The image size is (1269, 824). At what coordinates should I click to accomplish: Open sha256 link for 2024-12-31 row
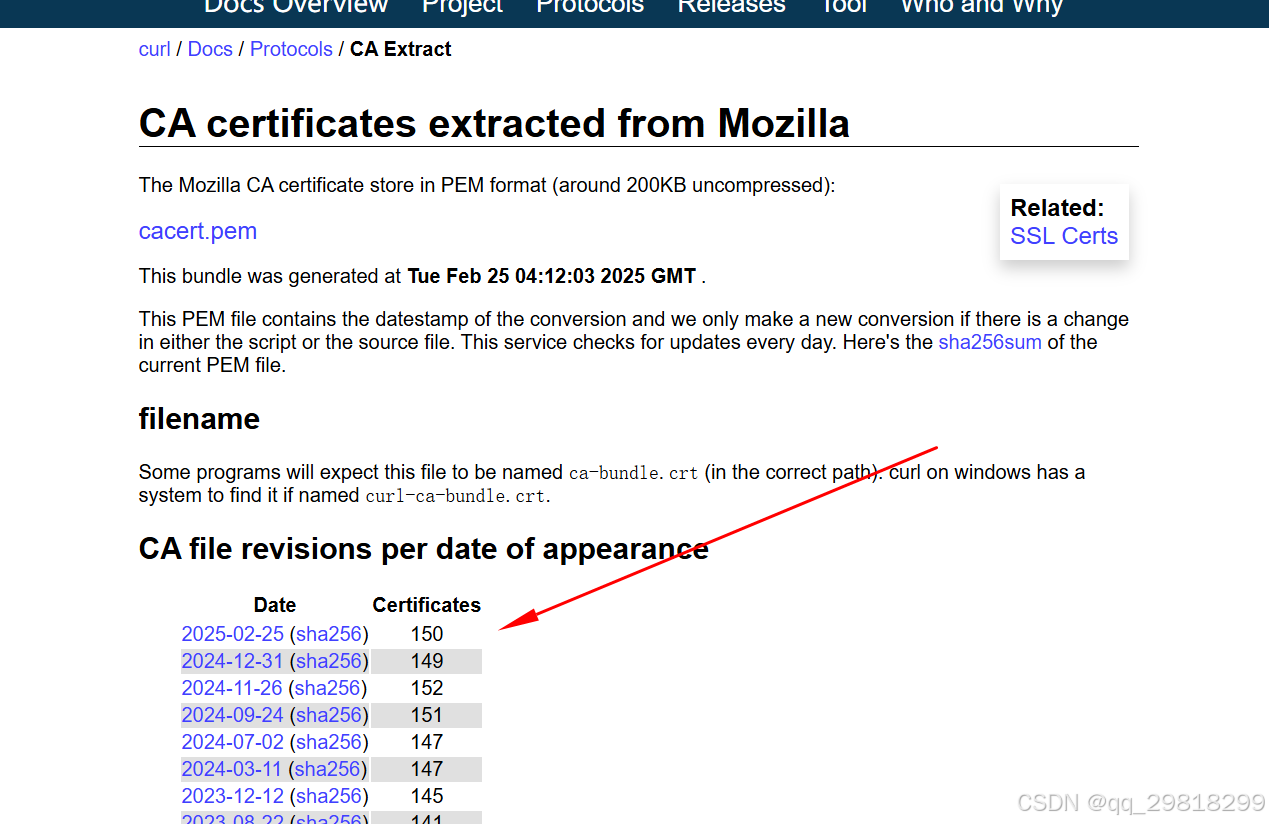(329, 661)
